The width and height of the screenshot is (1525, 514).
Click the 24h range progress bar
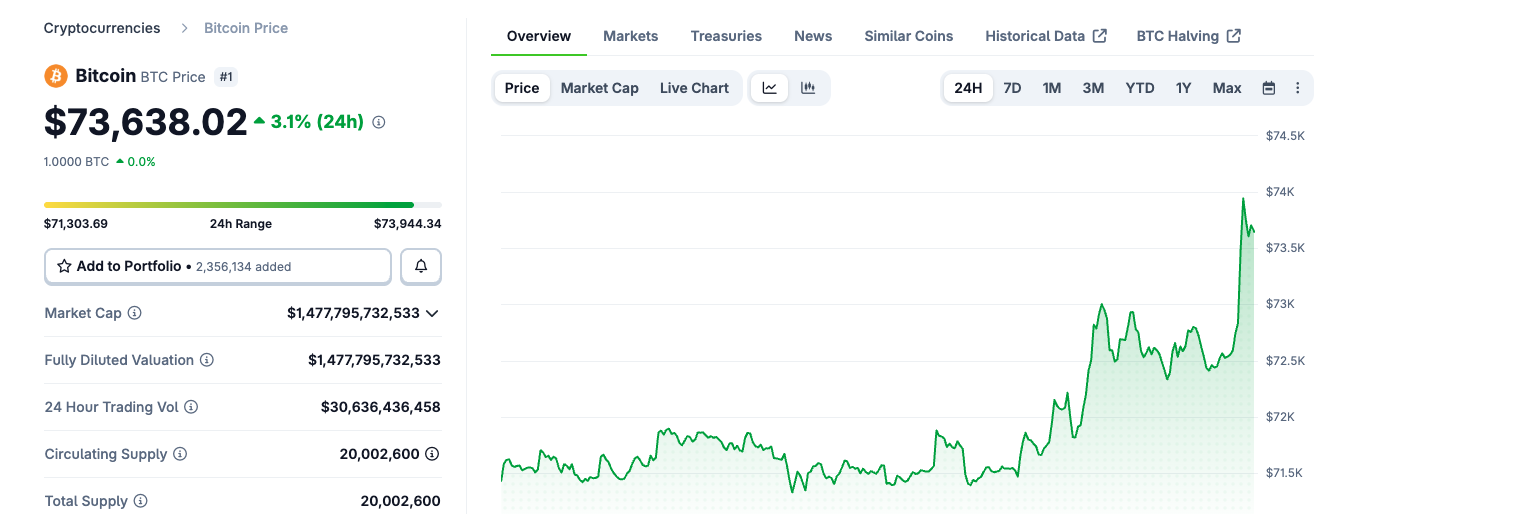pos(243,205)
